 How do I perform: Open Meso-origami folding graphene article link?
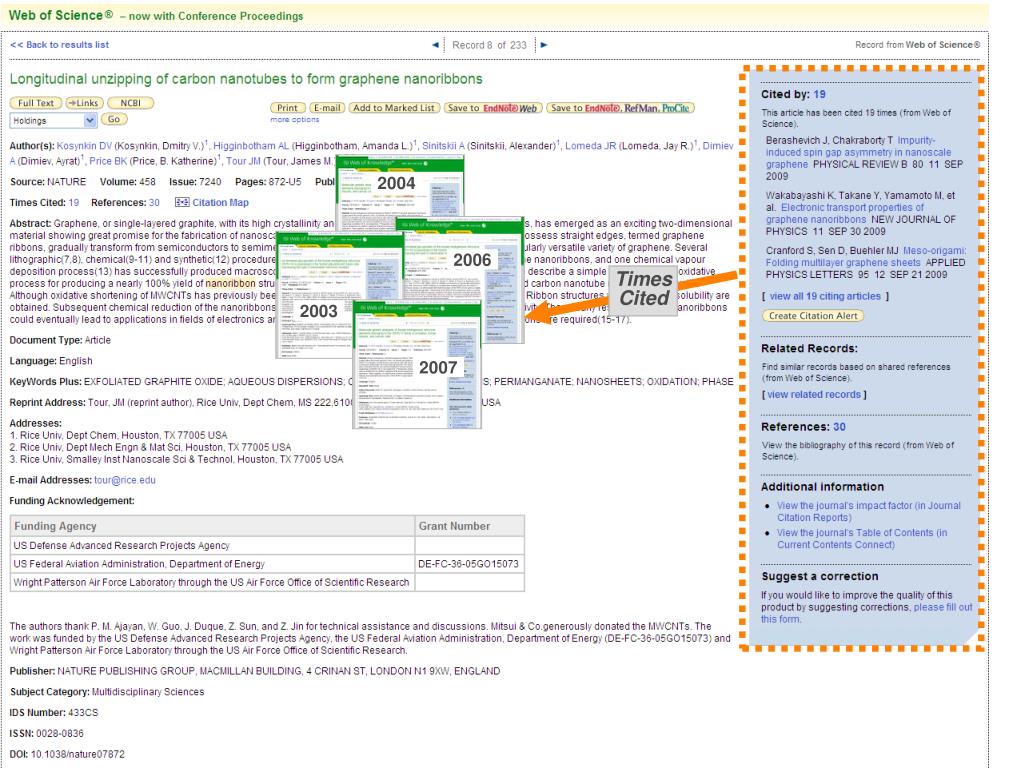pyautogui.click(x=866, y=257)
